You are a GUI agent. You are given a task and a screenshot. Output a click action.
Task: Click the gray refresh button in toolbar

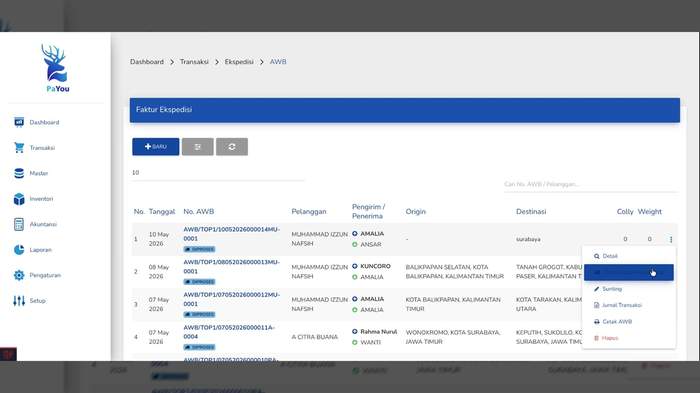(232, 146)
